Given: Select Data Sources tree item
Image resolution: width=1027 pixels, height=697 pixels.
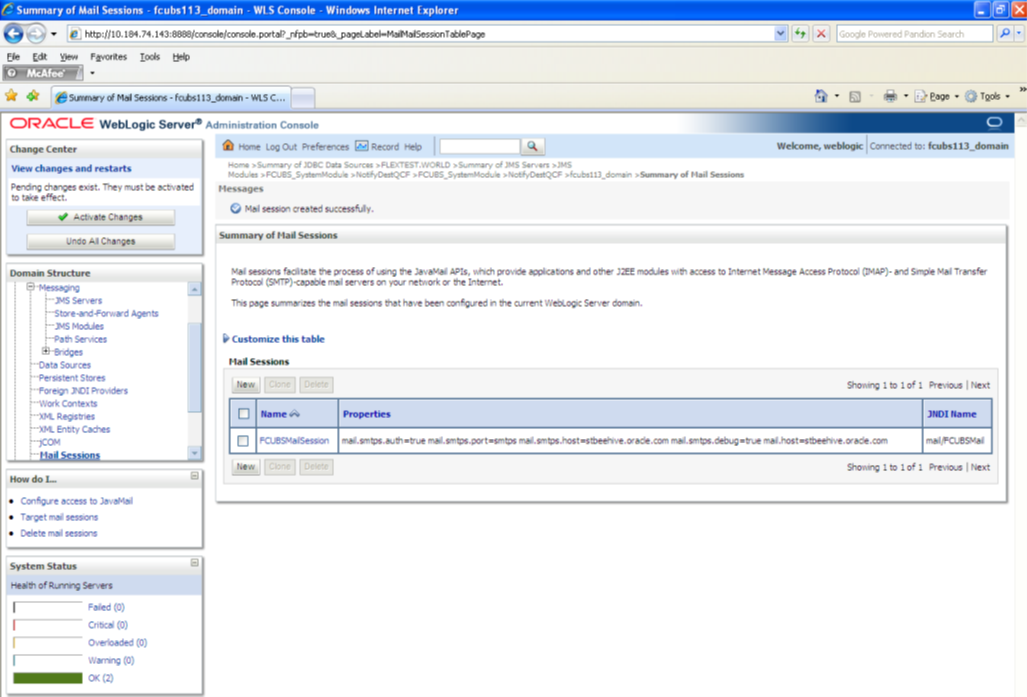Looking at the screenshot, I should pyautogui.click(x=65, y=365).
